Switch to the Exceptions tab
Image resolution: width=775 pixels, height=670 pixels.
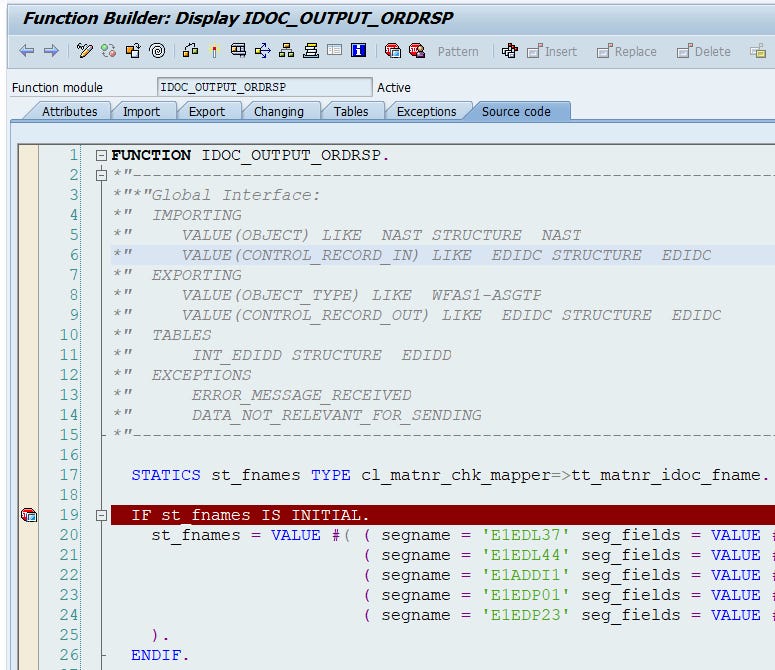tap(427, 112)
